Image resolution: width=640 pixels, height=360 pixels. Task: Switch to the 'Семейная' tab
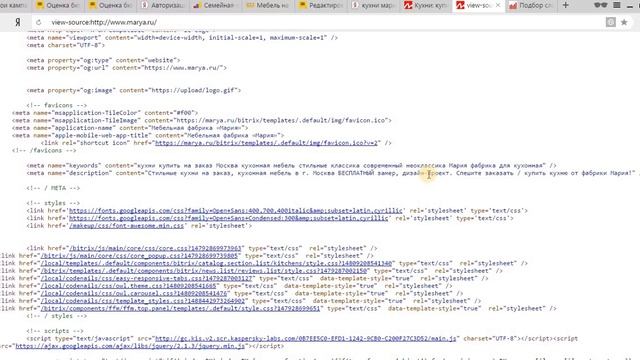[x=214, y=5]
